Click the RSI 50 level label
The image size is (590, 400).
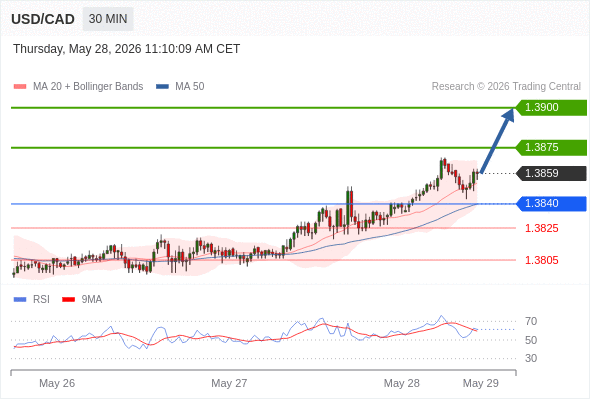(x=531, y=340)
